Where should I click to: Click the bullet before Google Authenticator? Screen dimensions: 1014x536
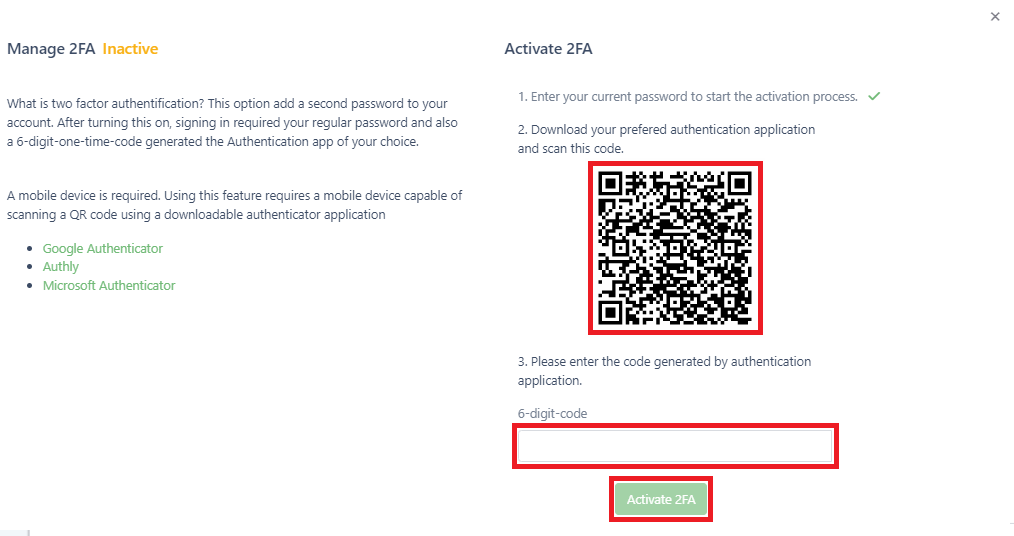click(x=31, y=249)
